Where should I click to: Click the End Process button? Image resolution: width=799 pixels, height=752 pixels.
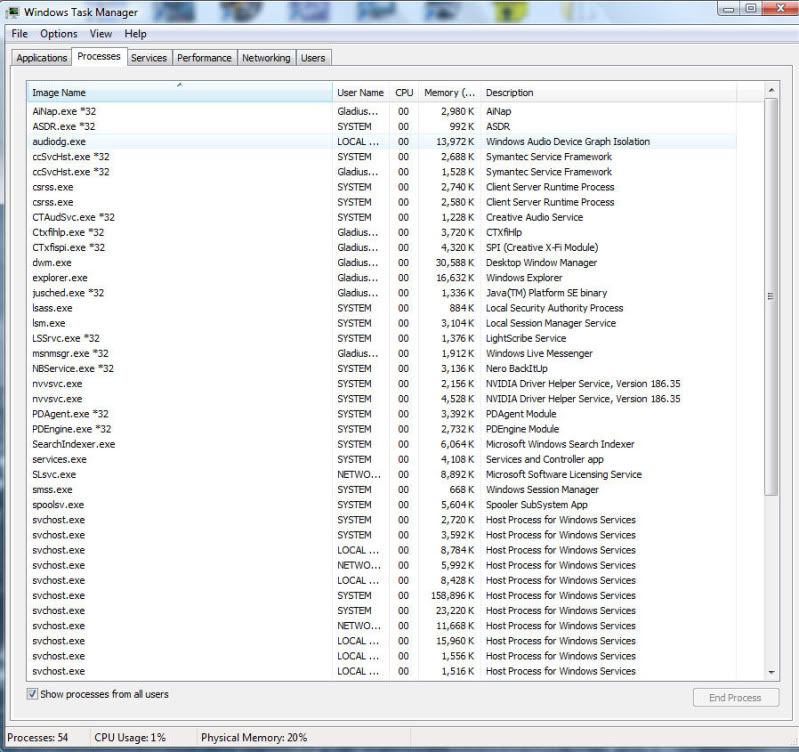pos(735,697)
